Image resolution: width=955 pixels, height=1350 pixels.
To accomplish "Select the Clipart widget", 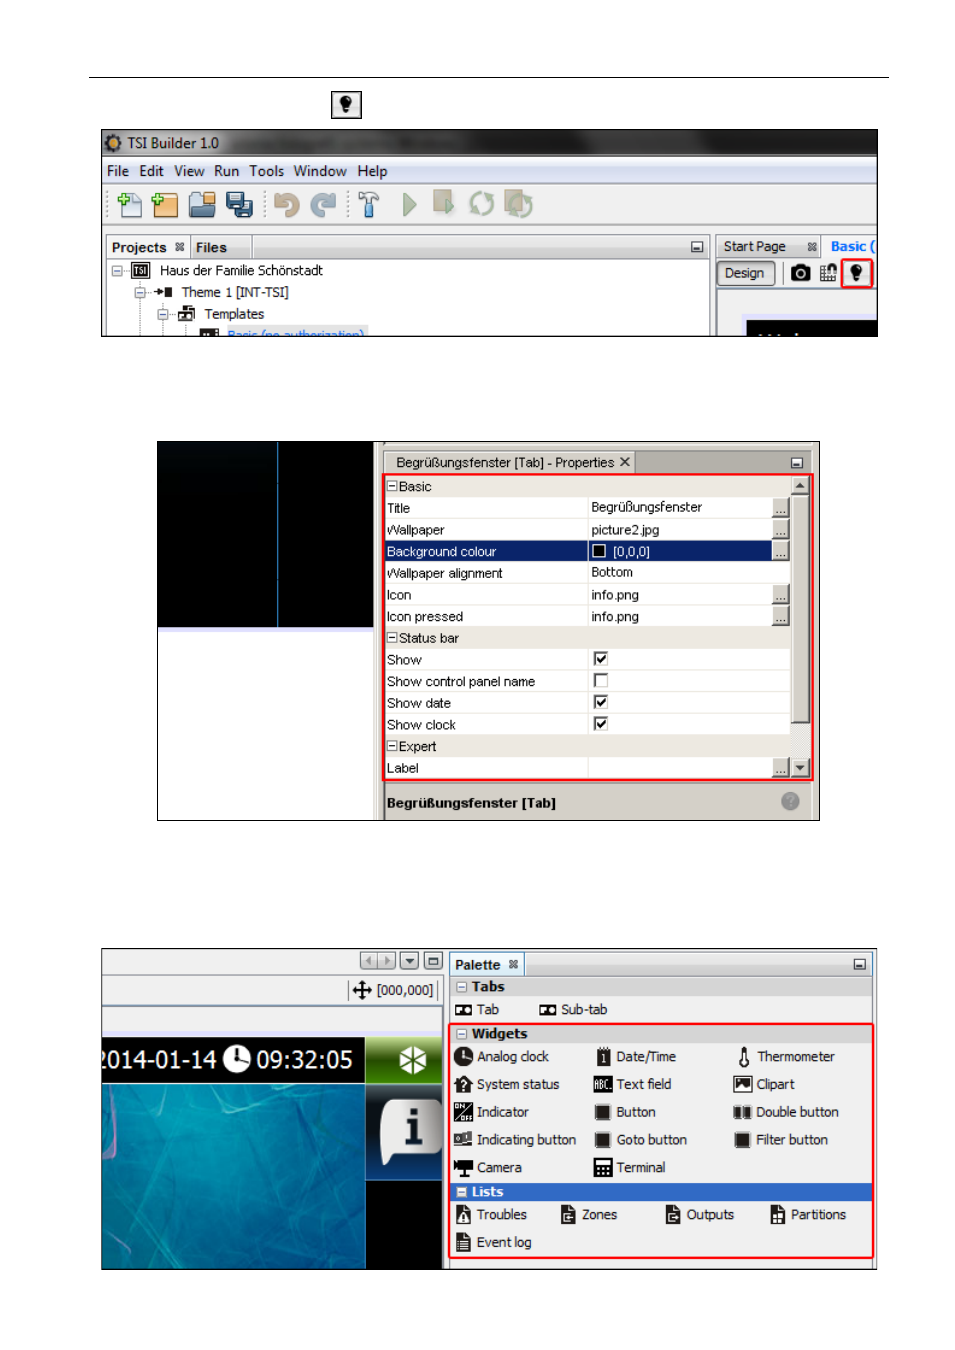I will [x=764, y=1084].
